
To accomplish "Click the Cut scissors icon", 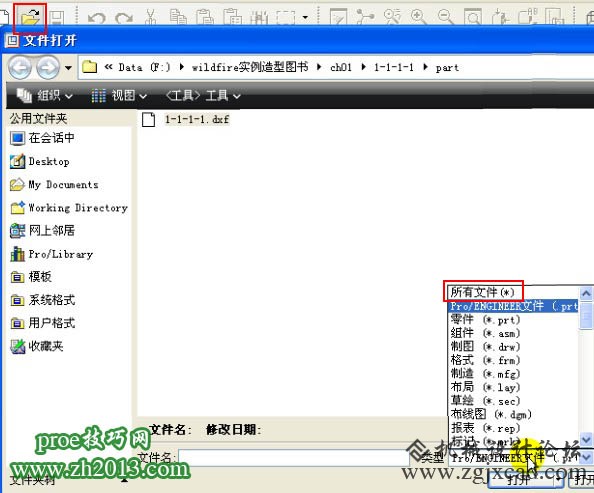I will coord(151,17).
